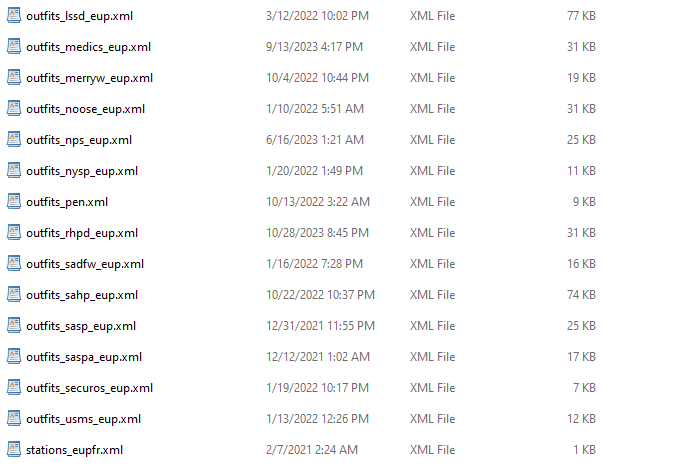Select the outfits_noose_eup.xml file icon
This screenshot has width=673, height=466.
pyautogui.click(x=14, y=109)
